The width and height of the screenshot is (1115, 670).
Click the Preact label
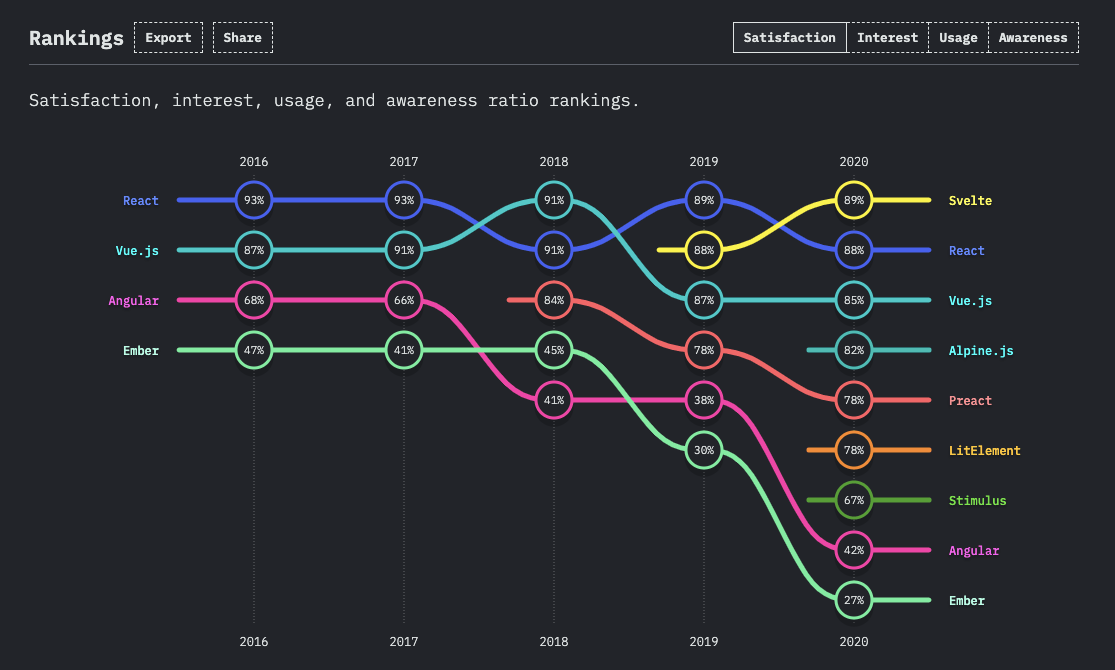(970, 400)
